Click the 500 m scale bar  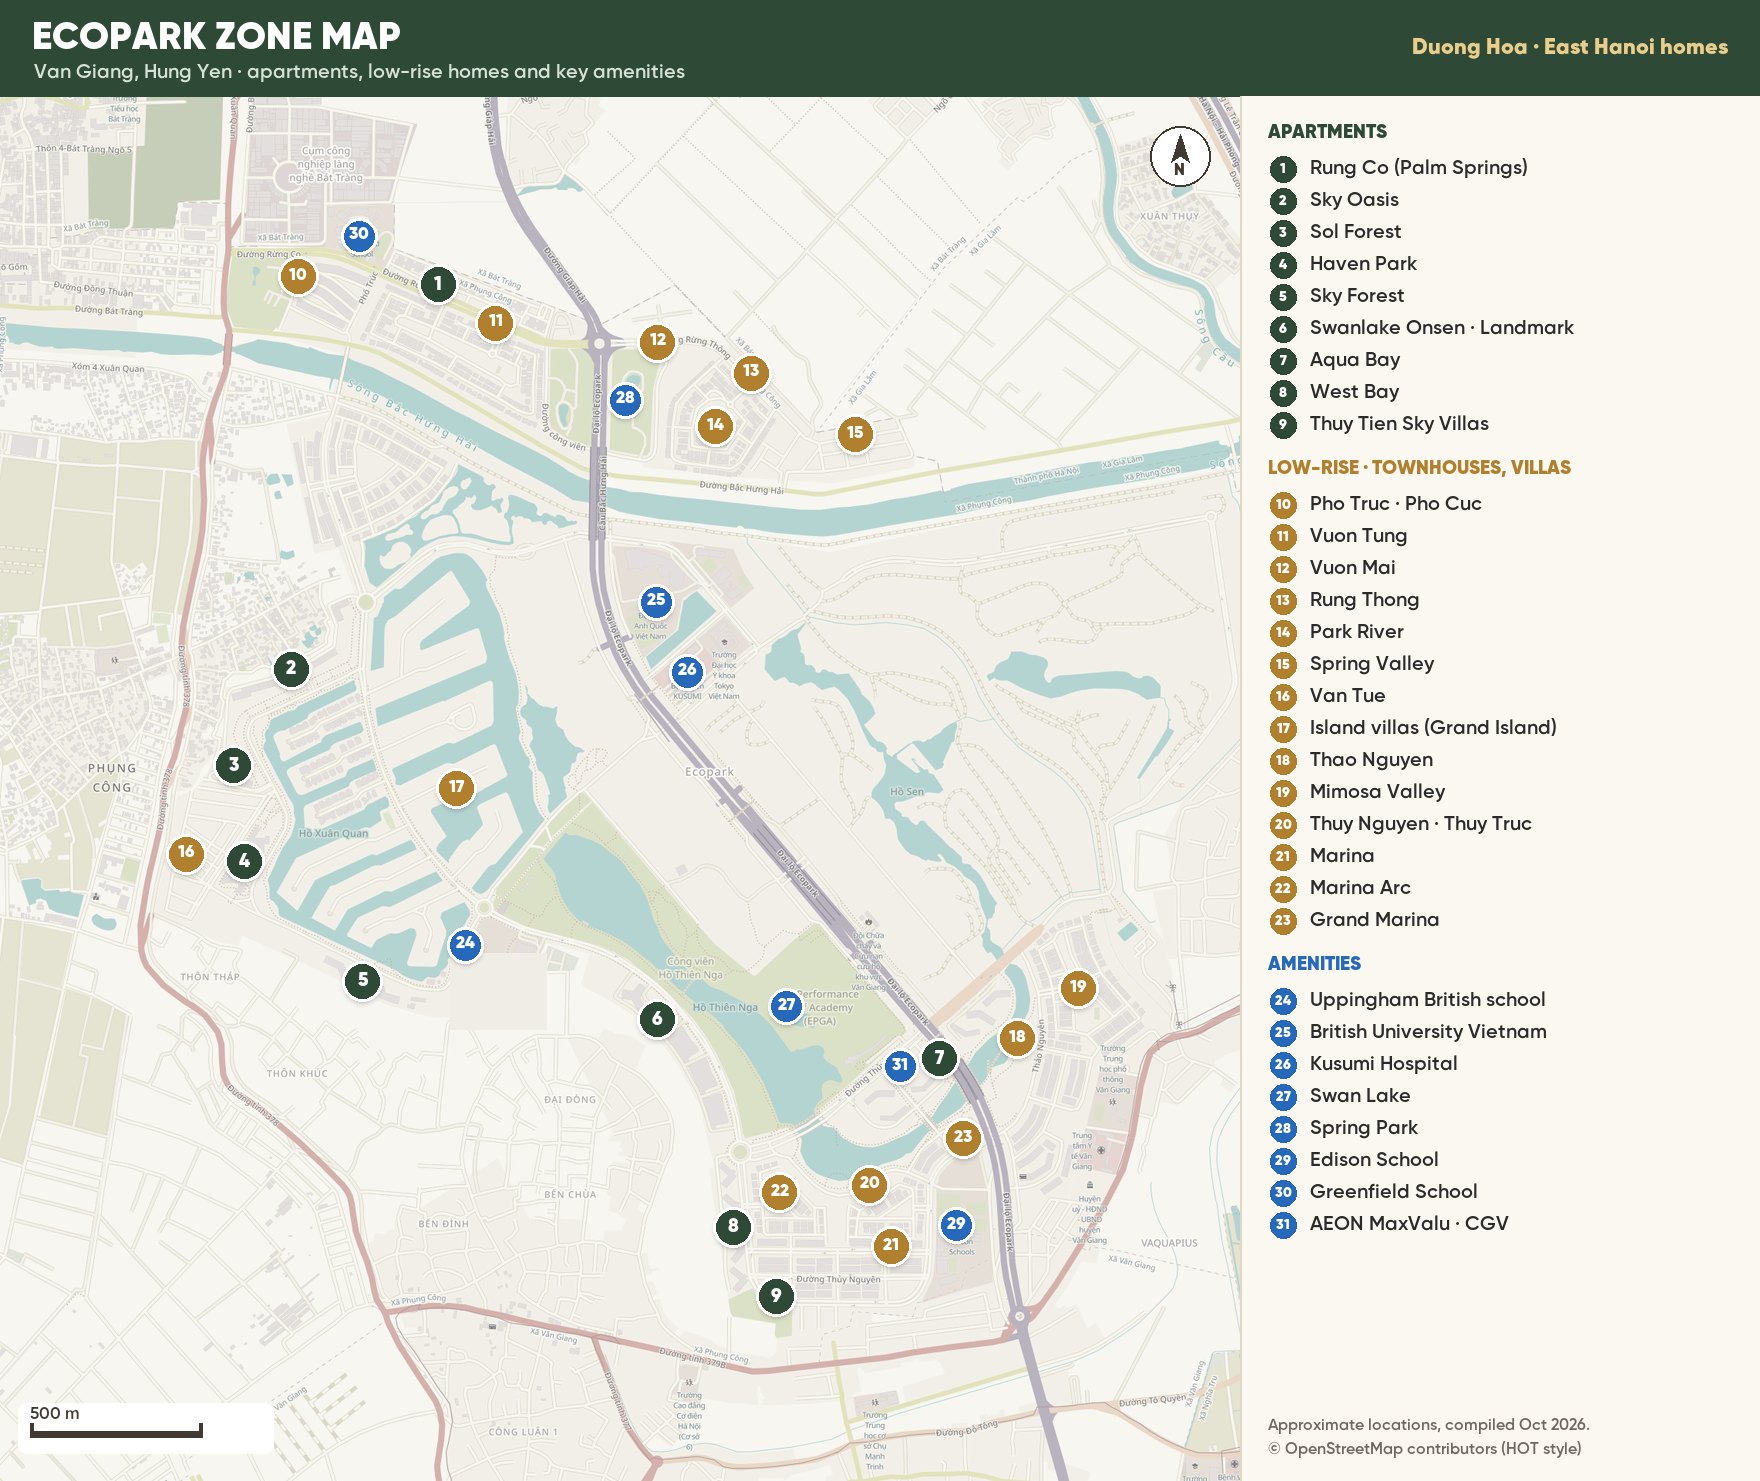[116, 1430]
